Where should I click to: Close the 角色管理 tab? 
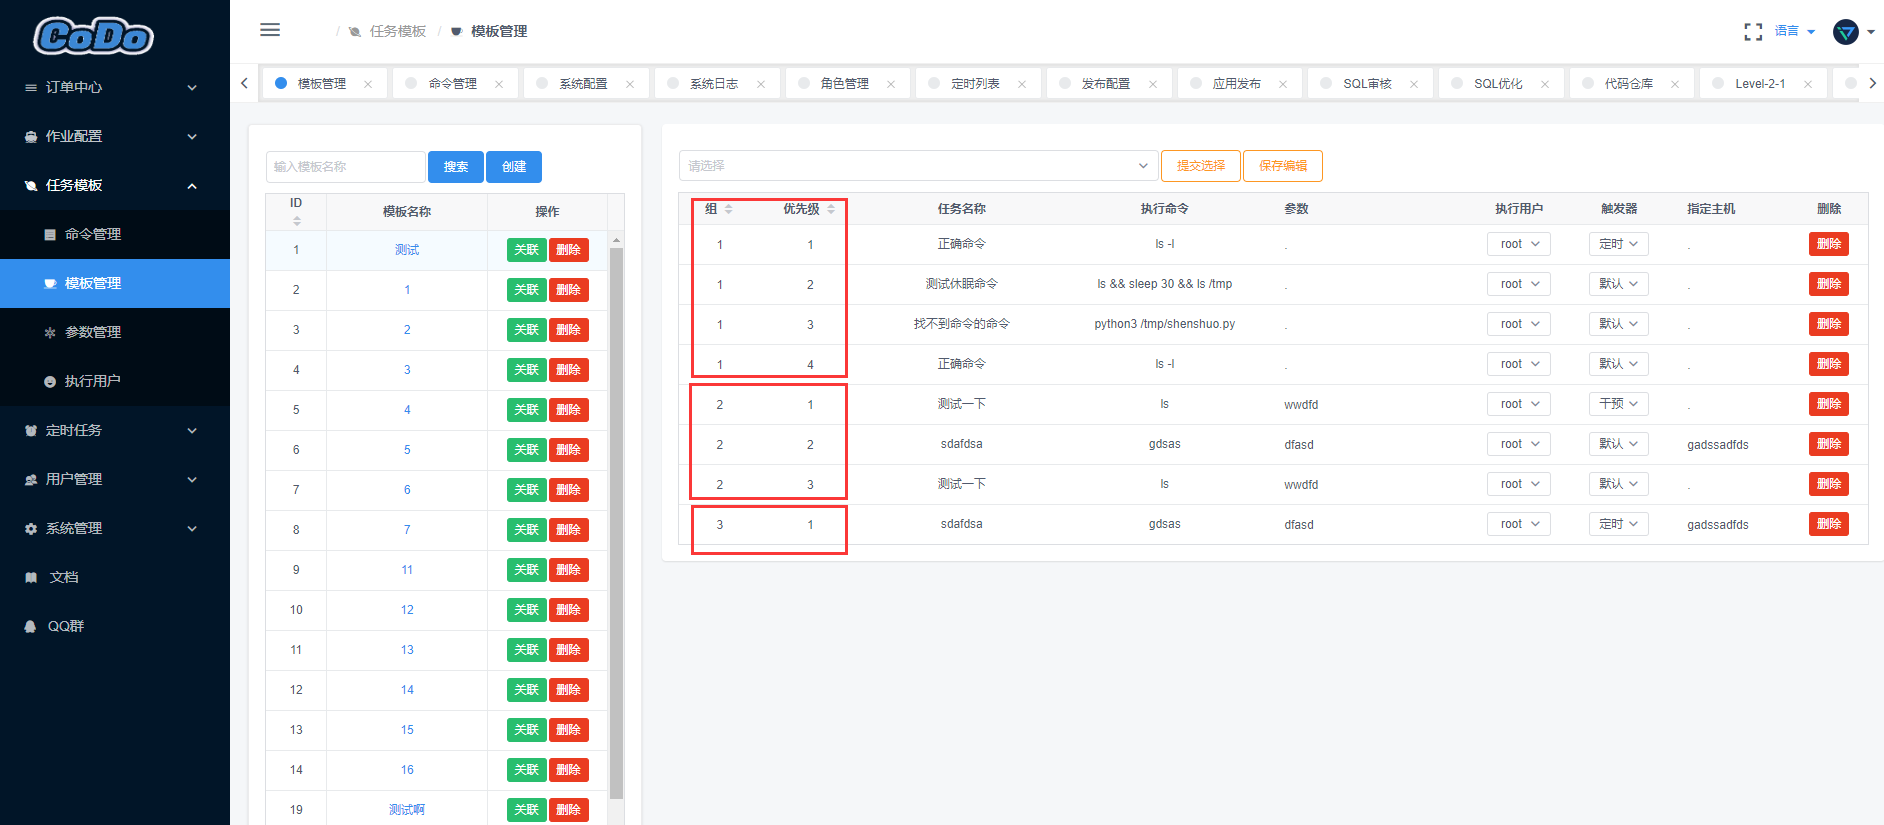(x=891, y=84)
